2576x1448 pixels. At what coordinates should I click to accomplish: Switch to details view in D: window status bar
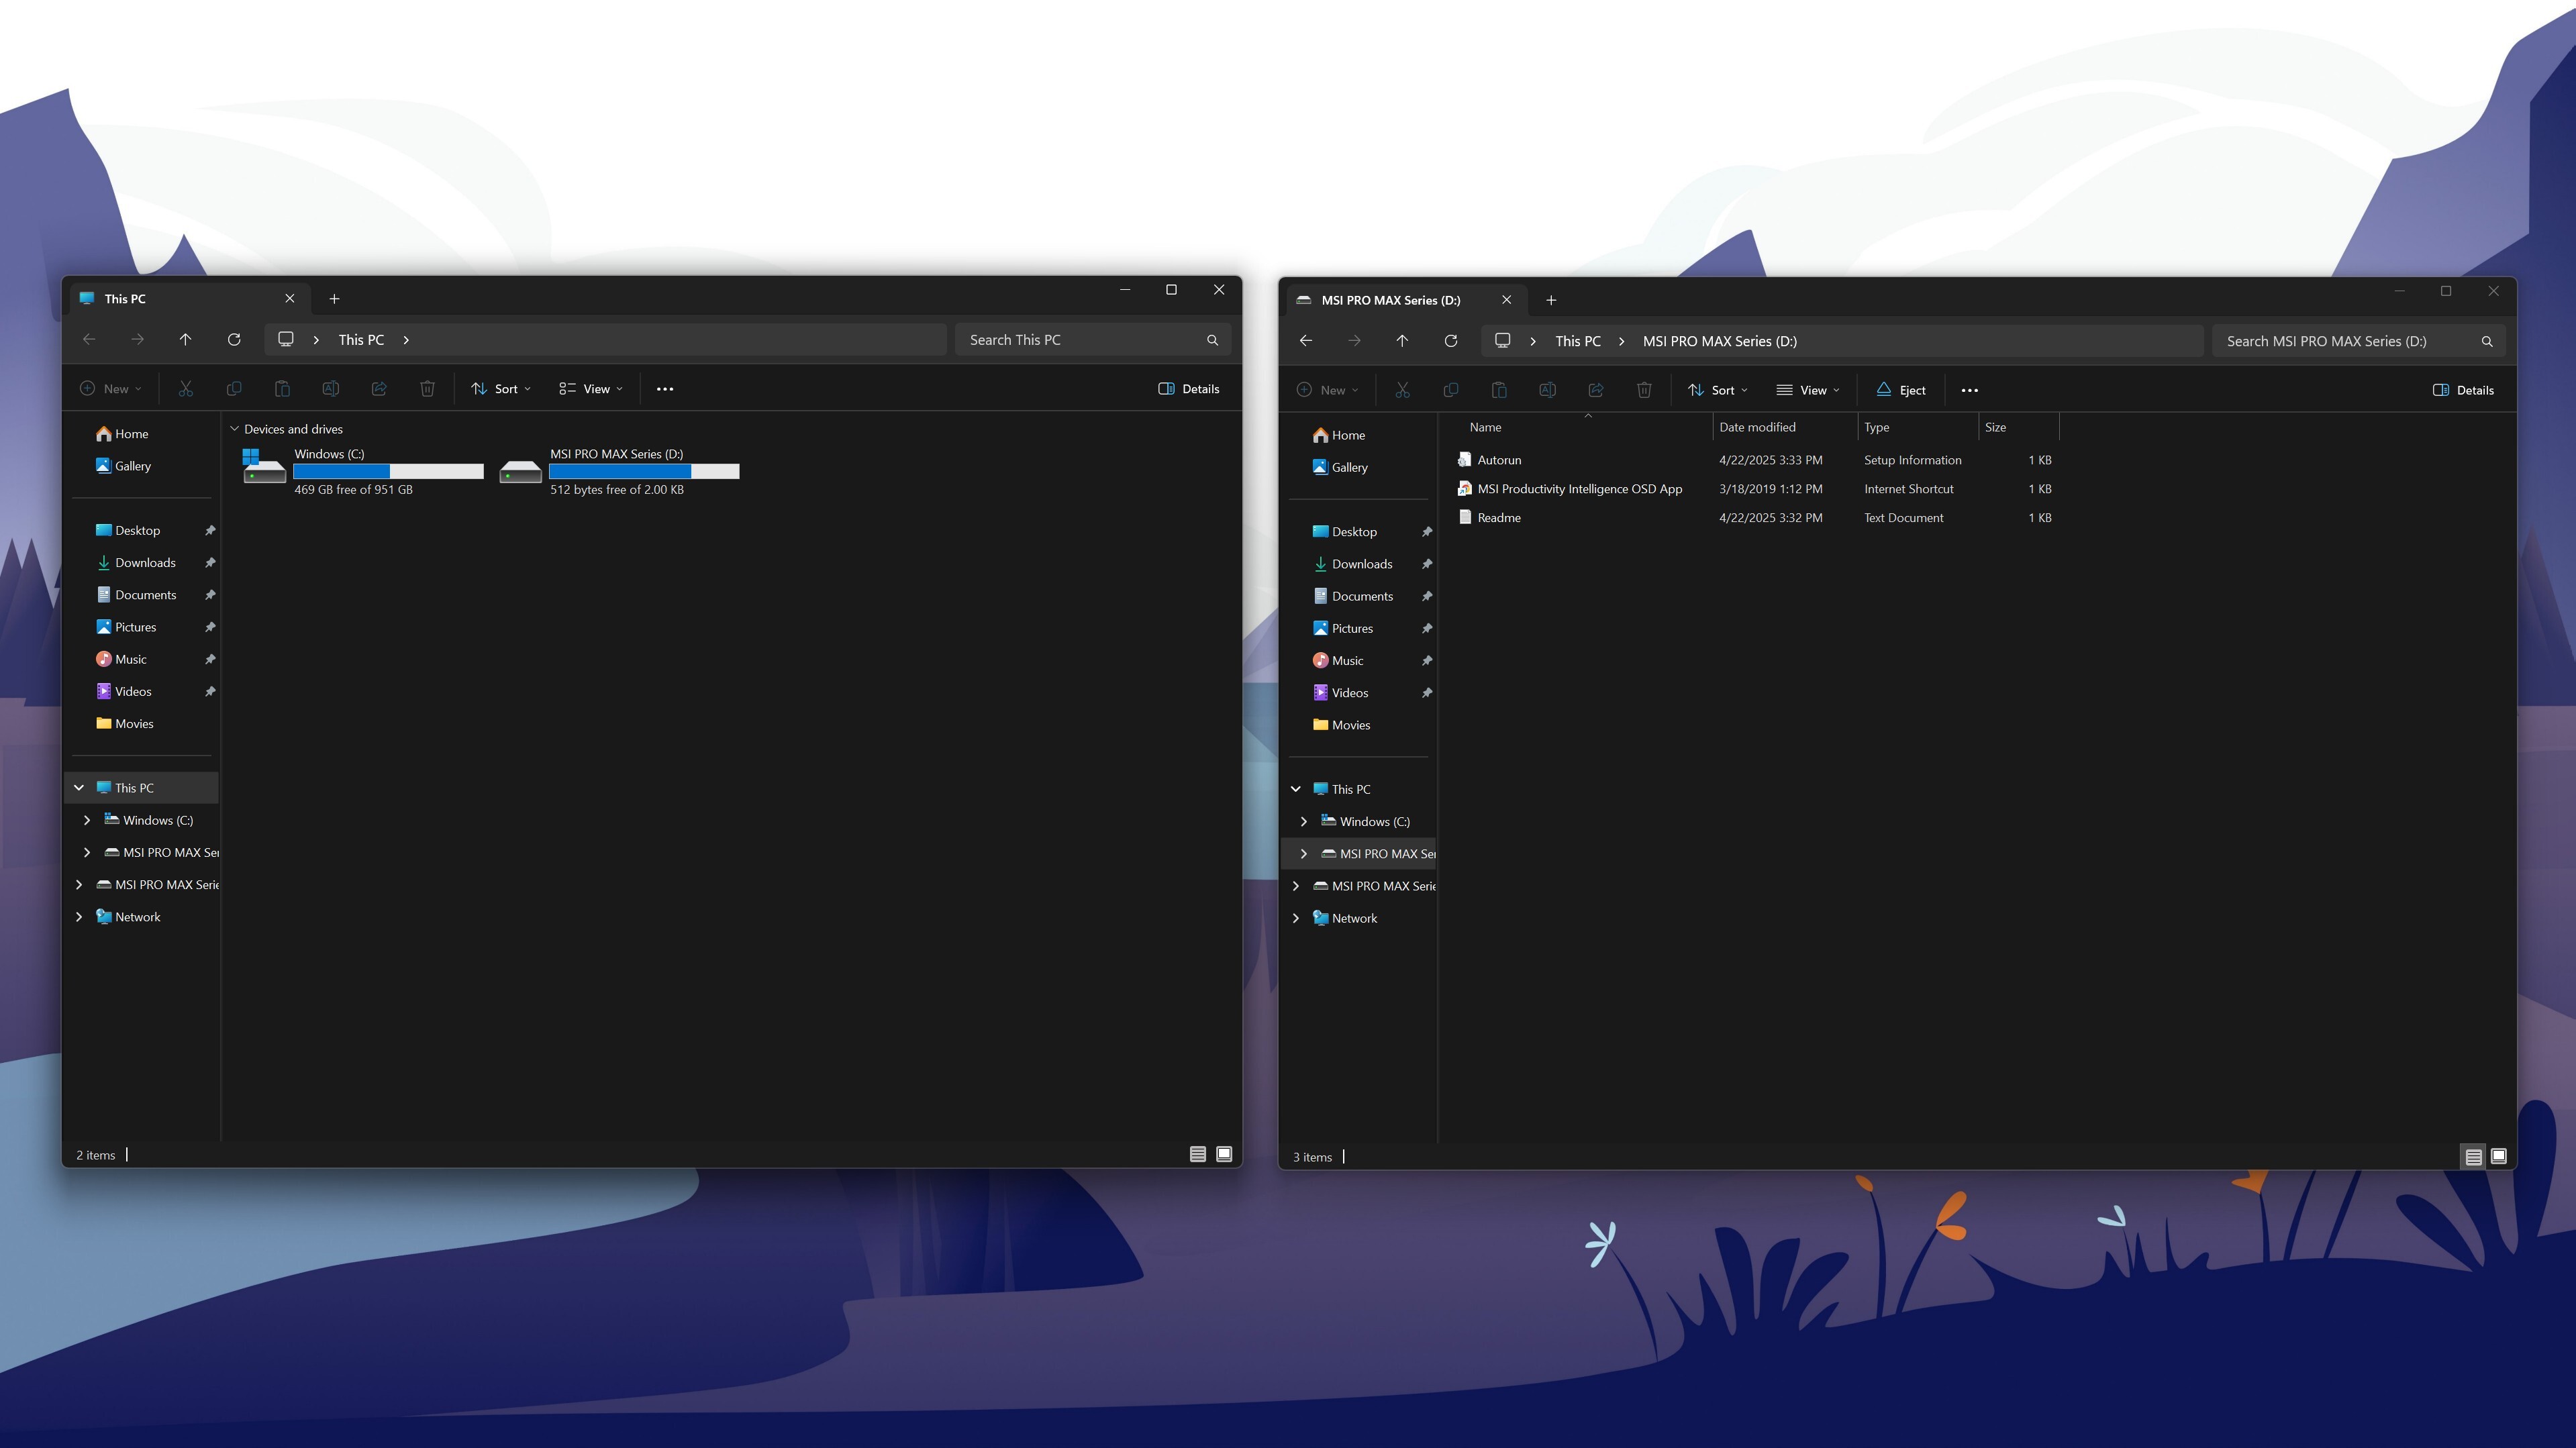[2473, 1156]
